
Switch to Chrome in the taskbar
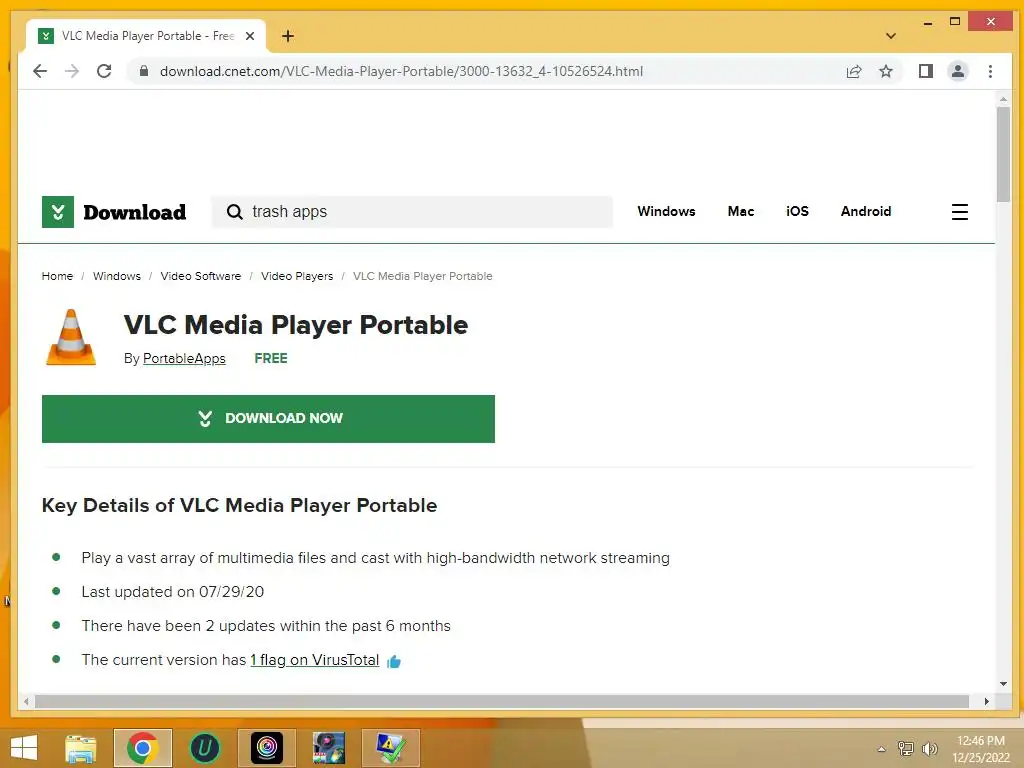coord(143,748)
